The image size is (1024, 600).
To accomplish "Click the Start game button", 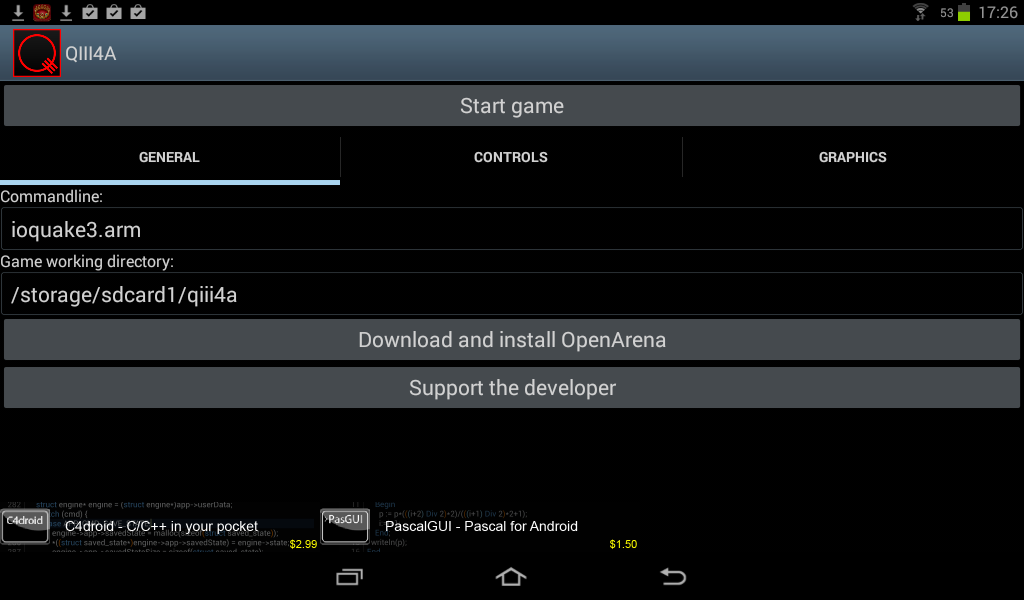I will [x=512, y=106].
